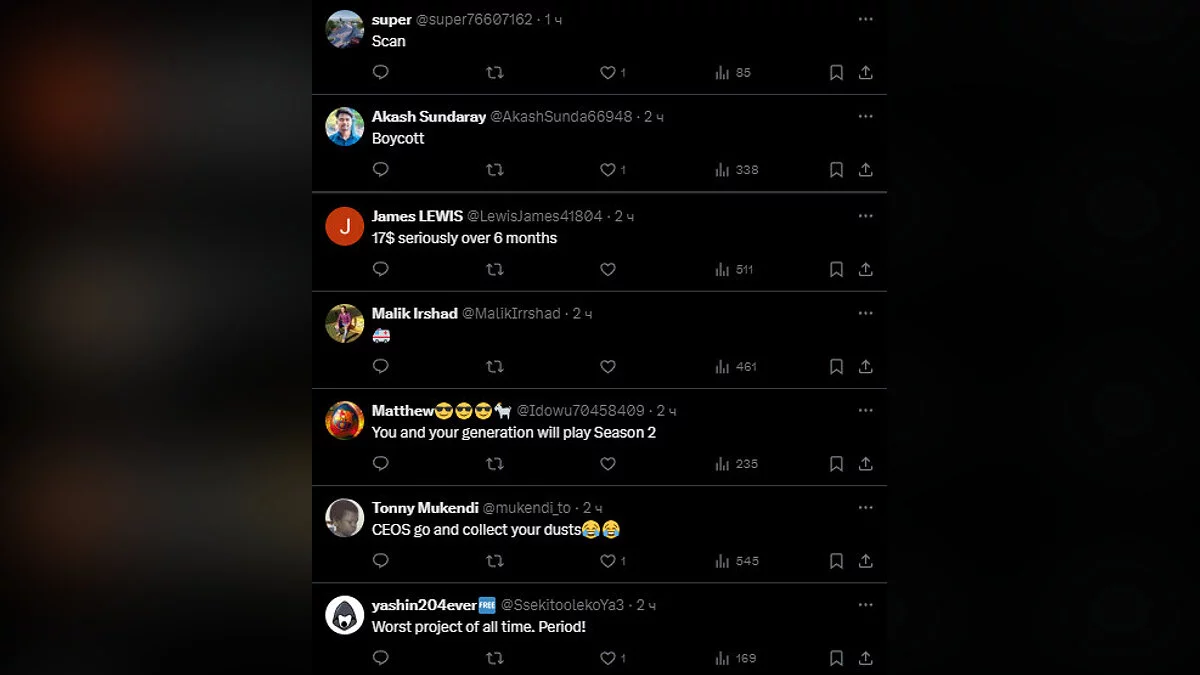Bookmark Matthew's Season 2 tweet
Screen dimensions: 1200x675
point(836,464)
